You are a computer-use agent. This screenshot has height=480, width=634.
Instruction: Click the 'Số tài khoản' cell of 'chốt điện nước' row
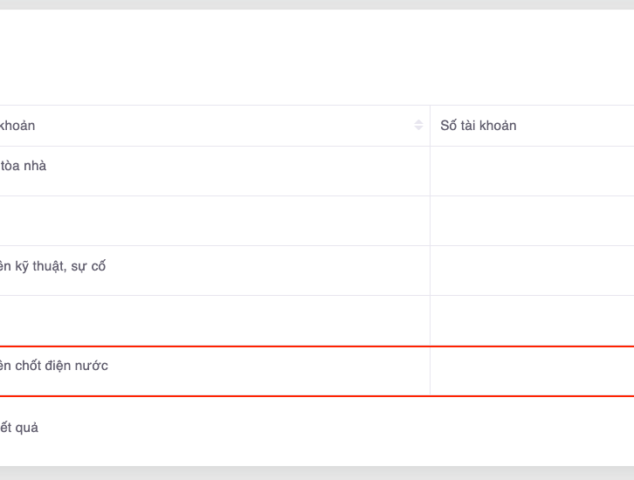click(532, 371)
